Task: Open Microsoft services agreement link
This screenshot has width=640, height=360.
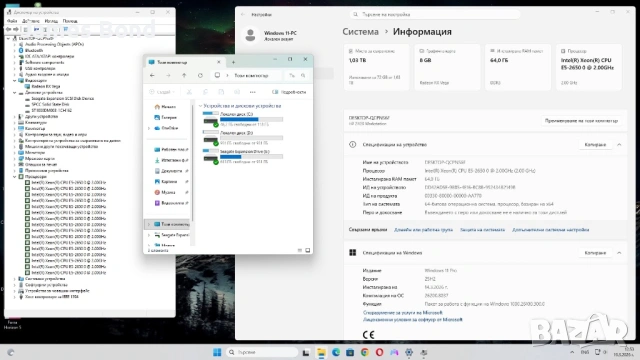Action: [403, 313]
